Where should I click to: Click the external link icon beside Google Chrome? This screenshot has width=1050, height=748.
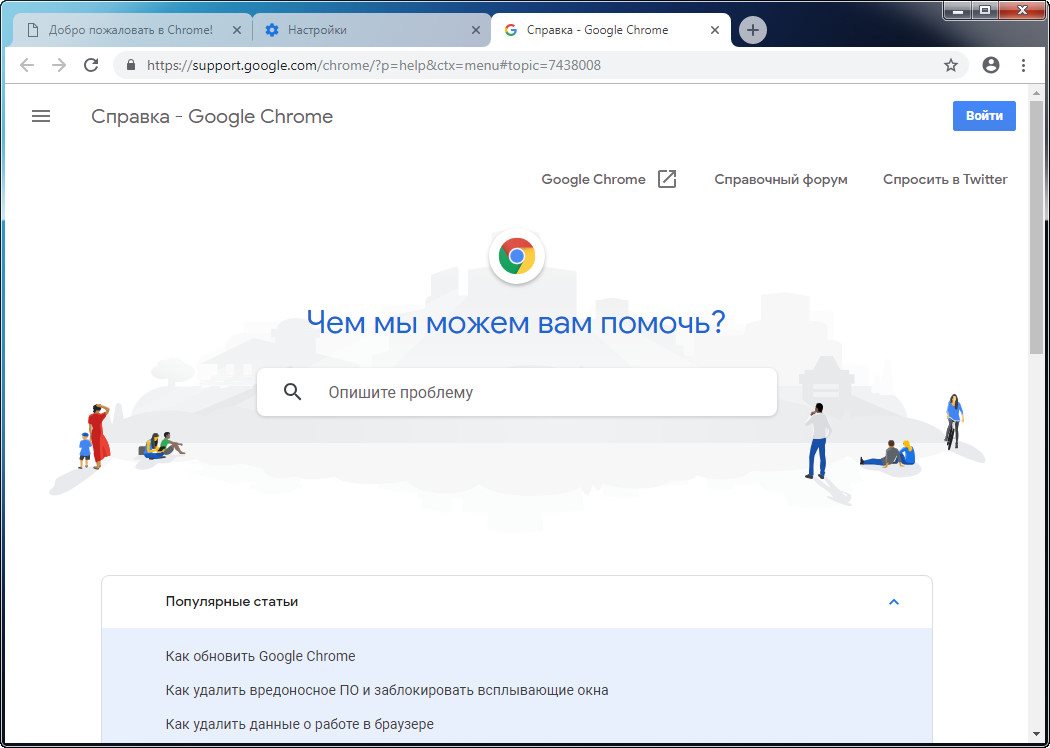(x=667, y=179)
